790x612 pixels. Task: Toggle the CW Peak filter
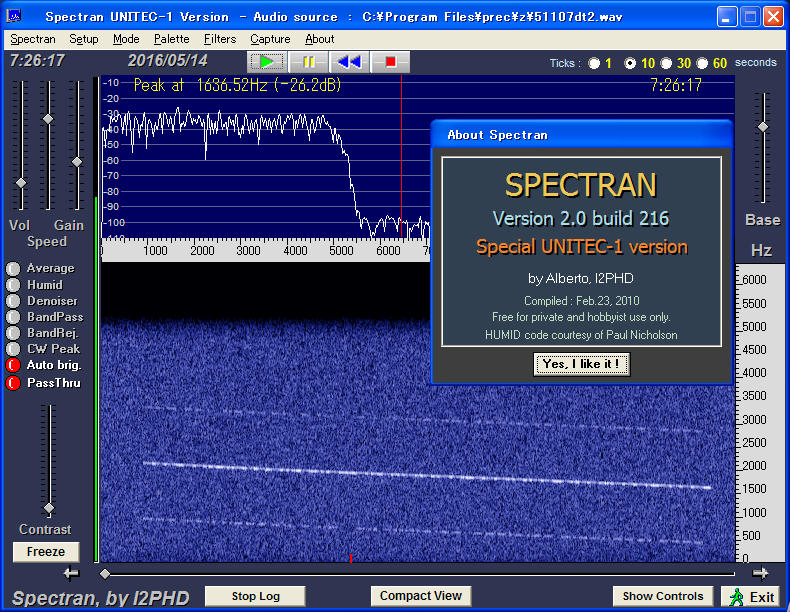tap(13, 349)
